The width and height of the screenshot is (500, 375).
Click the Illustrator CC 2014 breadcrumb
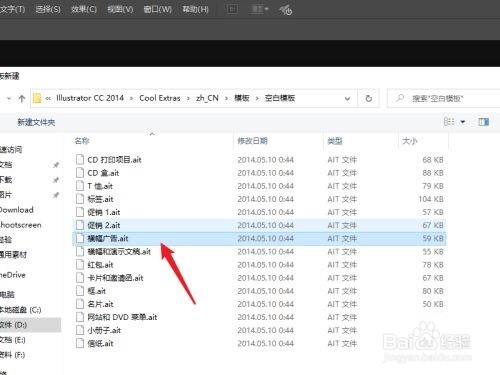coord(90,98)
